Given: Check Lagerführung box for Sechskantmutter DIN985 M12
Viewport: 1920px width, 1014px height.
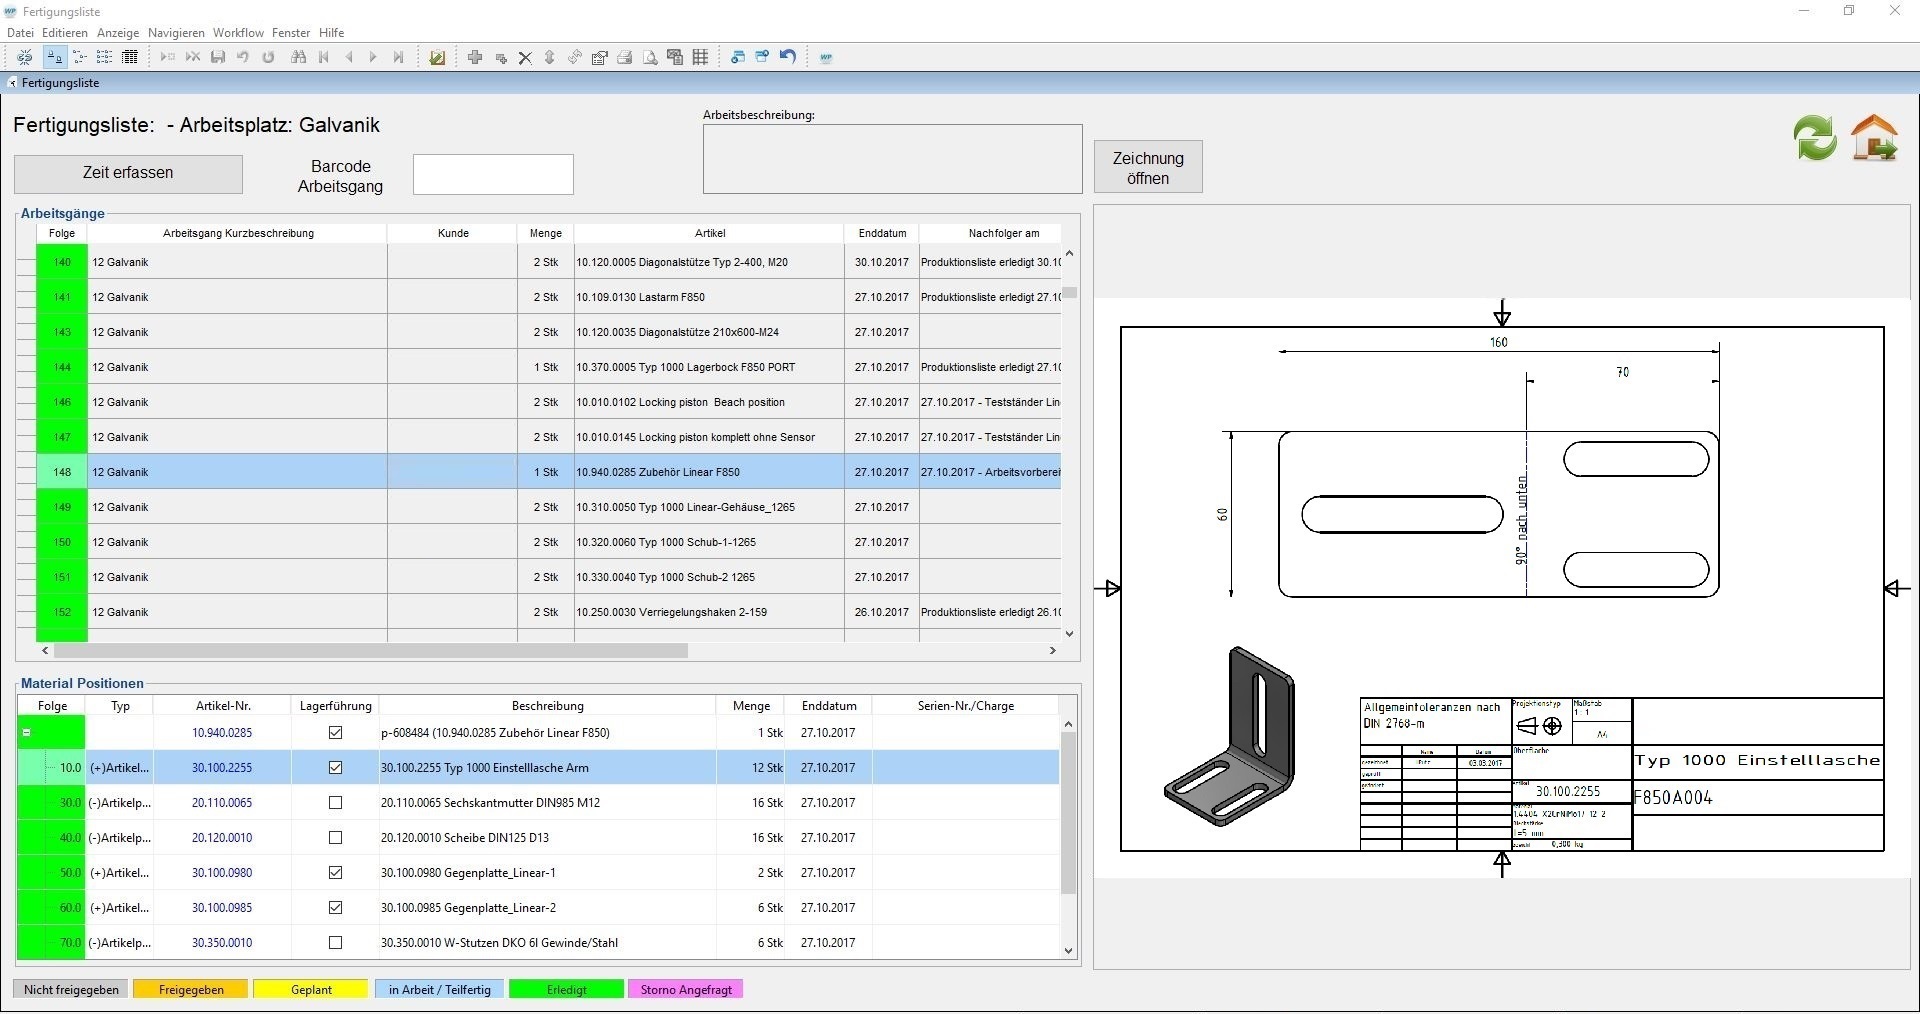Looking at the screenshot, I should [335, 803].
